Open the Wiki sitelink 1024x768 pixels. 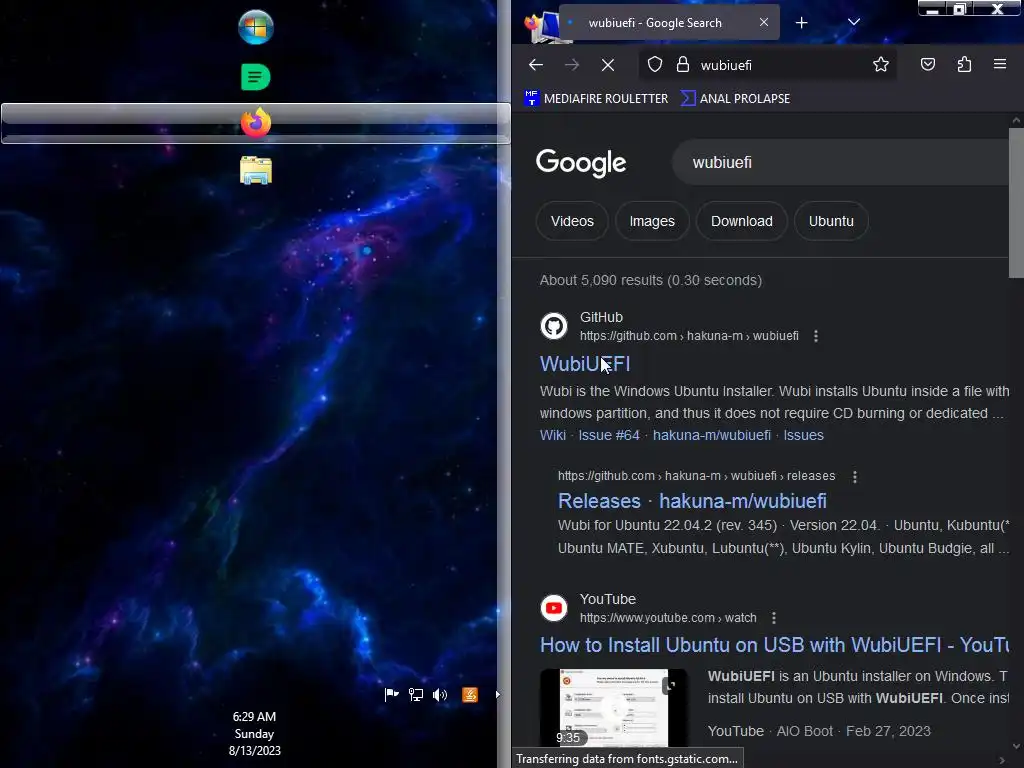pos(552,435)
